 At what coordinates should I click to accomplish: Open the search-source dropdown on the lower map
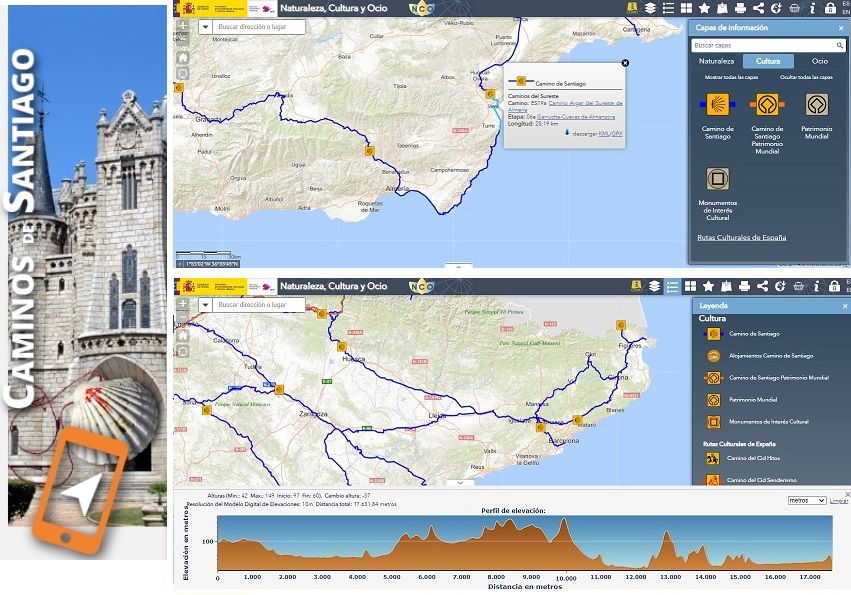pyautogui.click(x=205, y=305)
